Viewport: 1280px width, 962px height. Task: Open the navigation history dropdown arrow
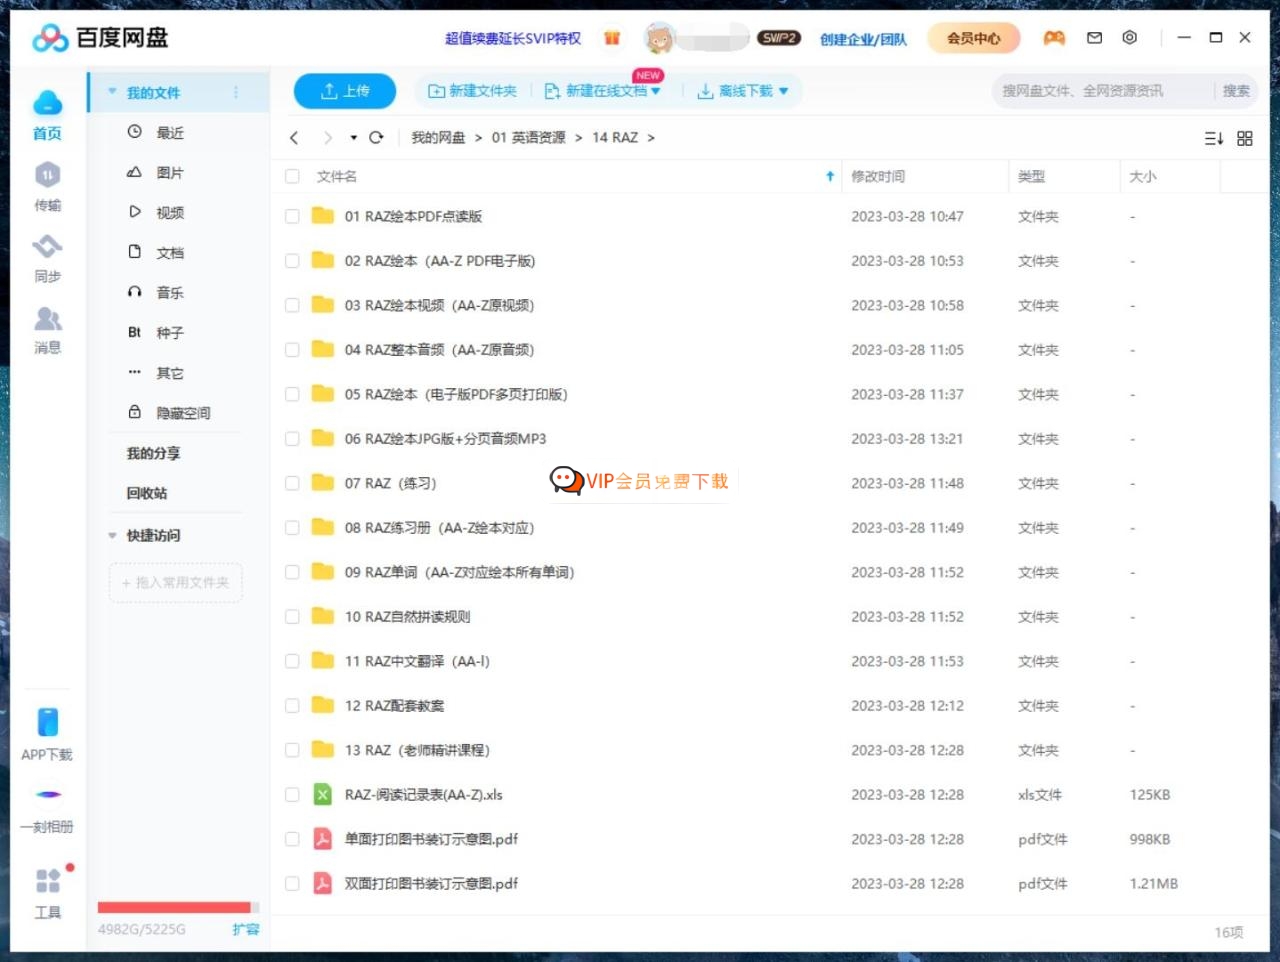[354, 138]
